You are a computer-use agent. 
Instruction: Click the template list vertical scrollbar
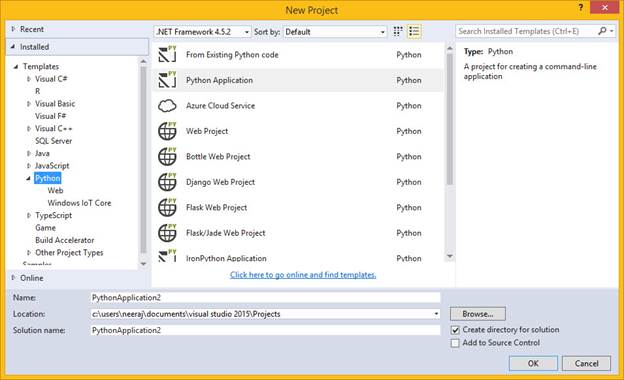[450, 119]
